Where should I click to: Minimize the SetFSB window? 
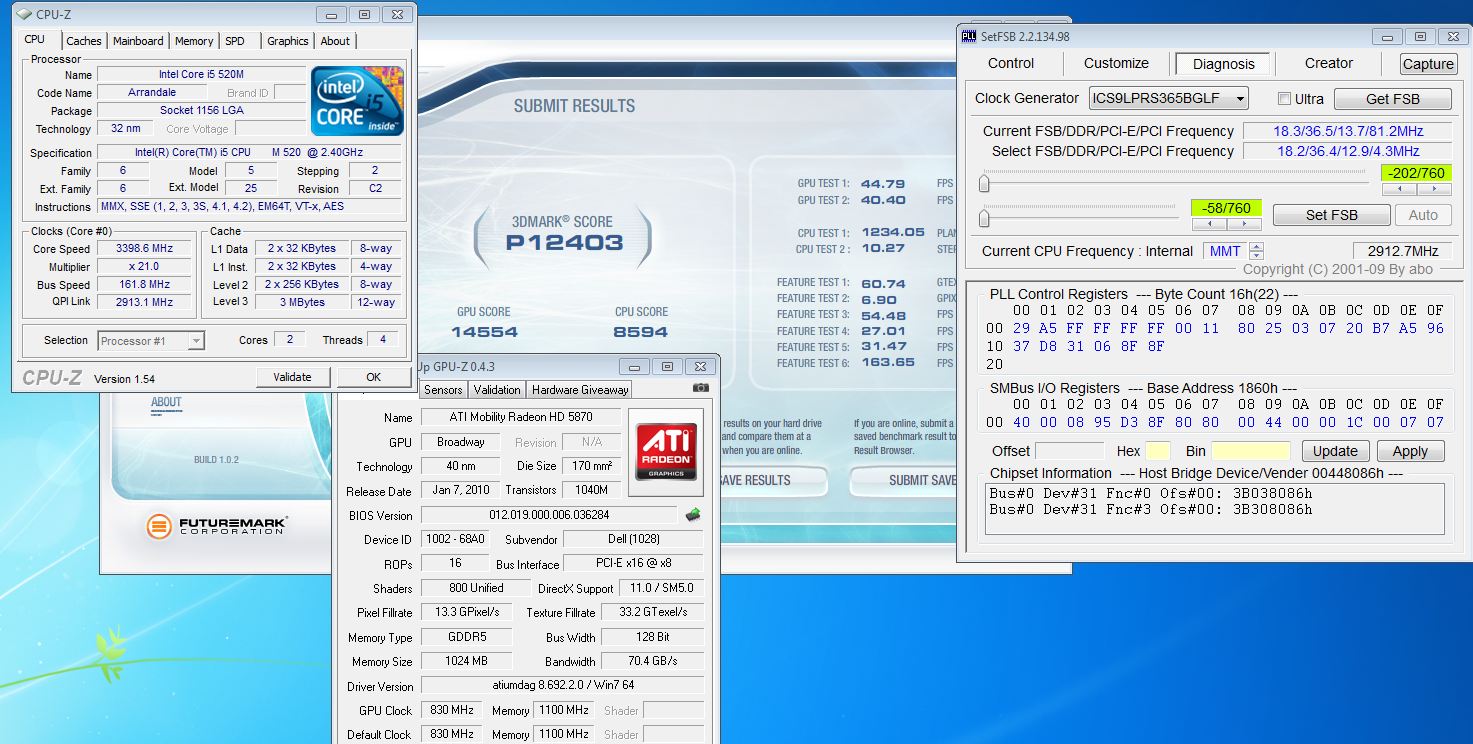pos(1386,37)
